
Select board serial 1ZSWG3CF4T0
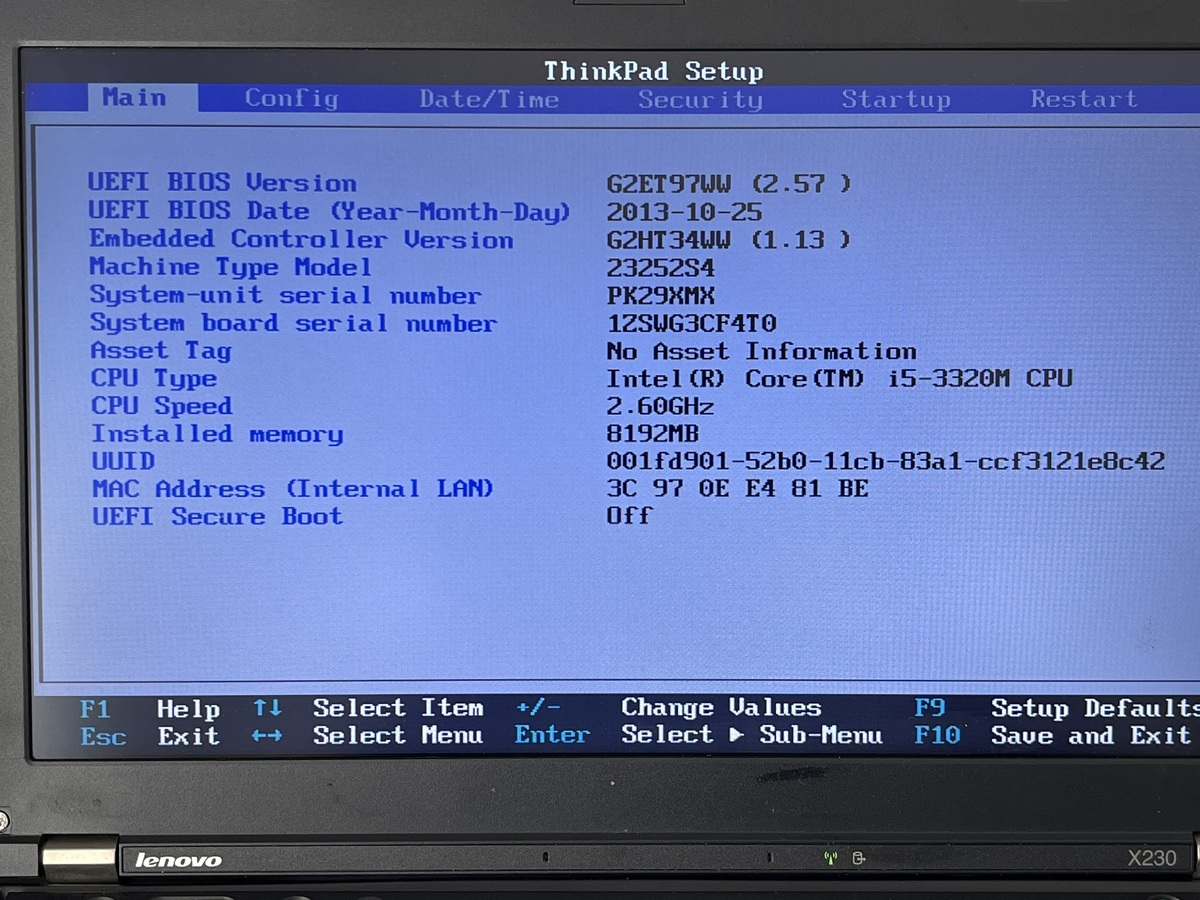pyautogui.click(x=691, y=324)
